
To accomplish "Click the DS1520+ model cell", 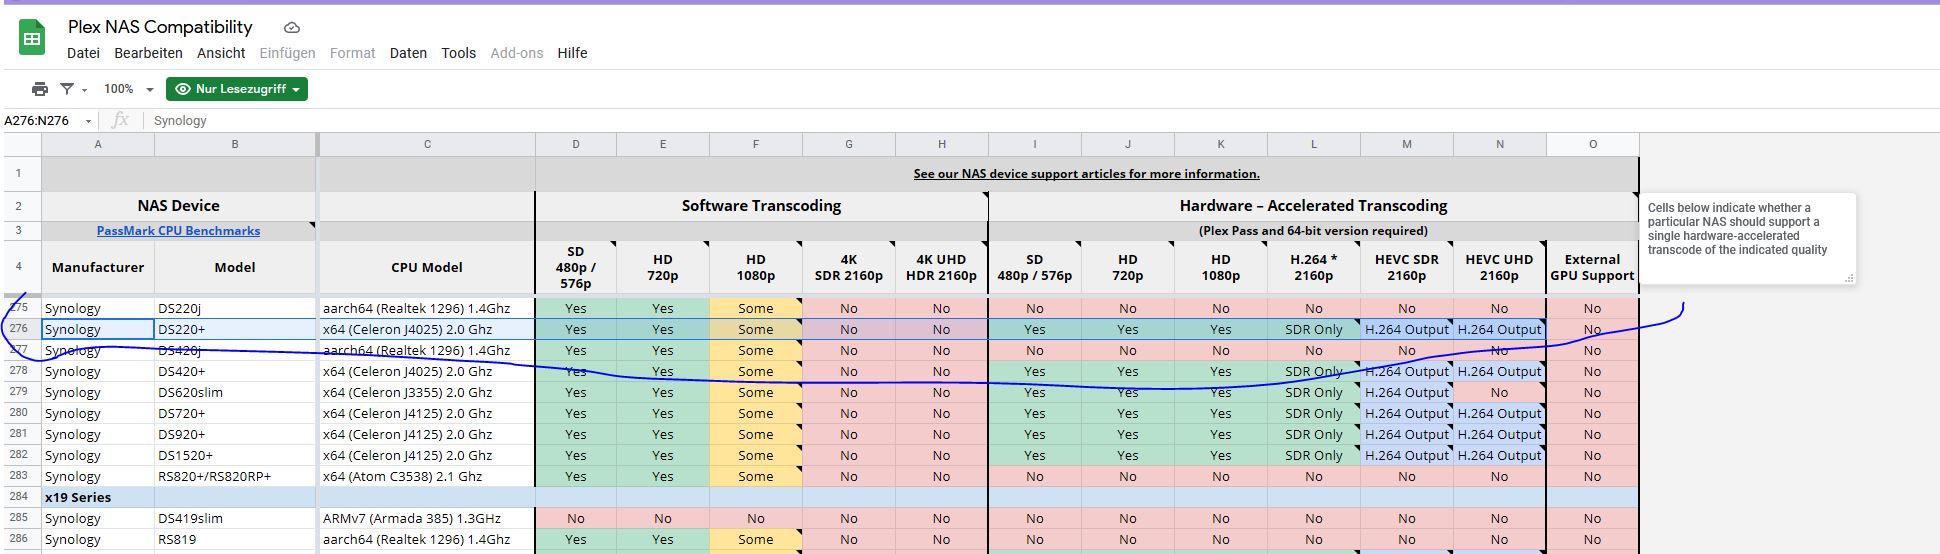I will [x=235, y=455].
